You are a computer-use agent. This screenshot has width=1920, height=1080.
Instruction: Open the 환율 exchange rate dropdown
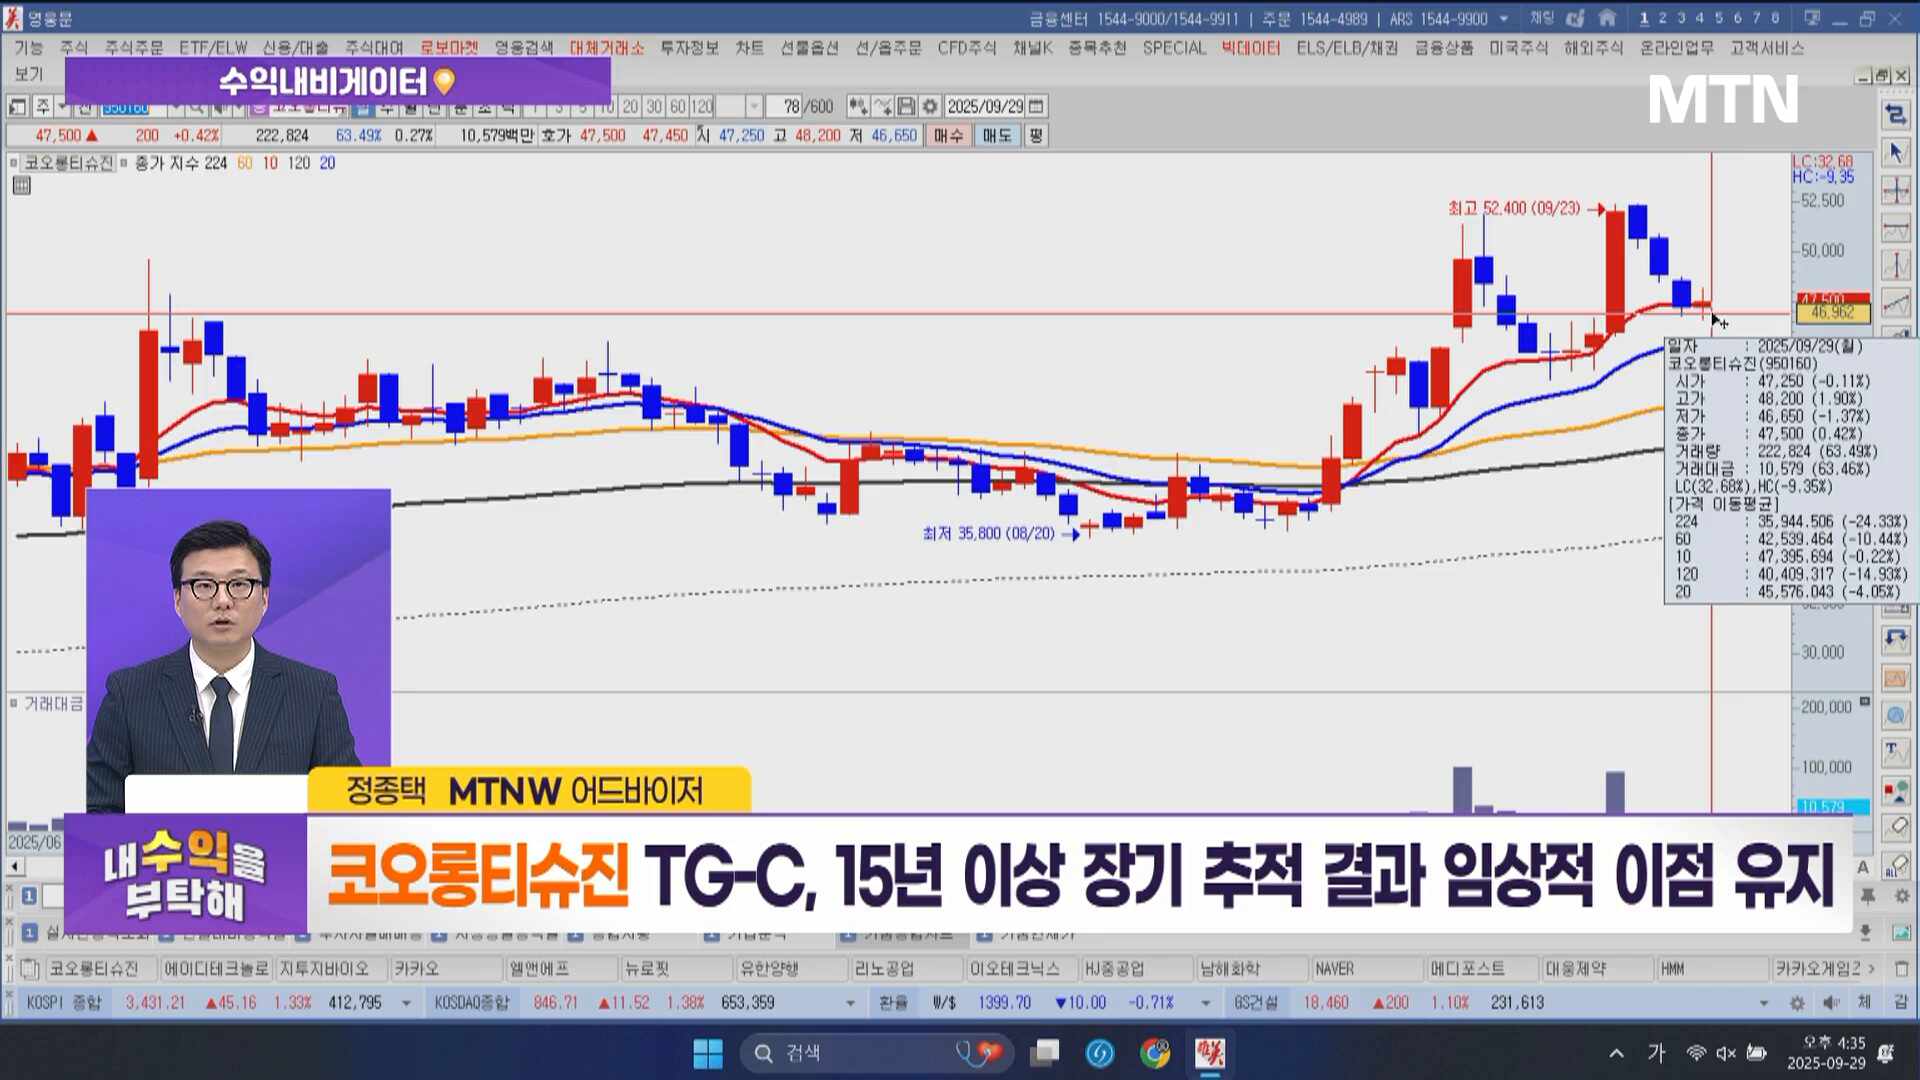[1206, 1003]
